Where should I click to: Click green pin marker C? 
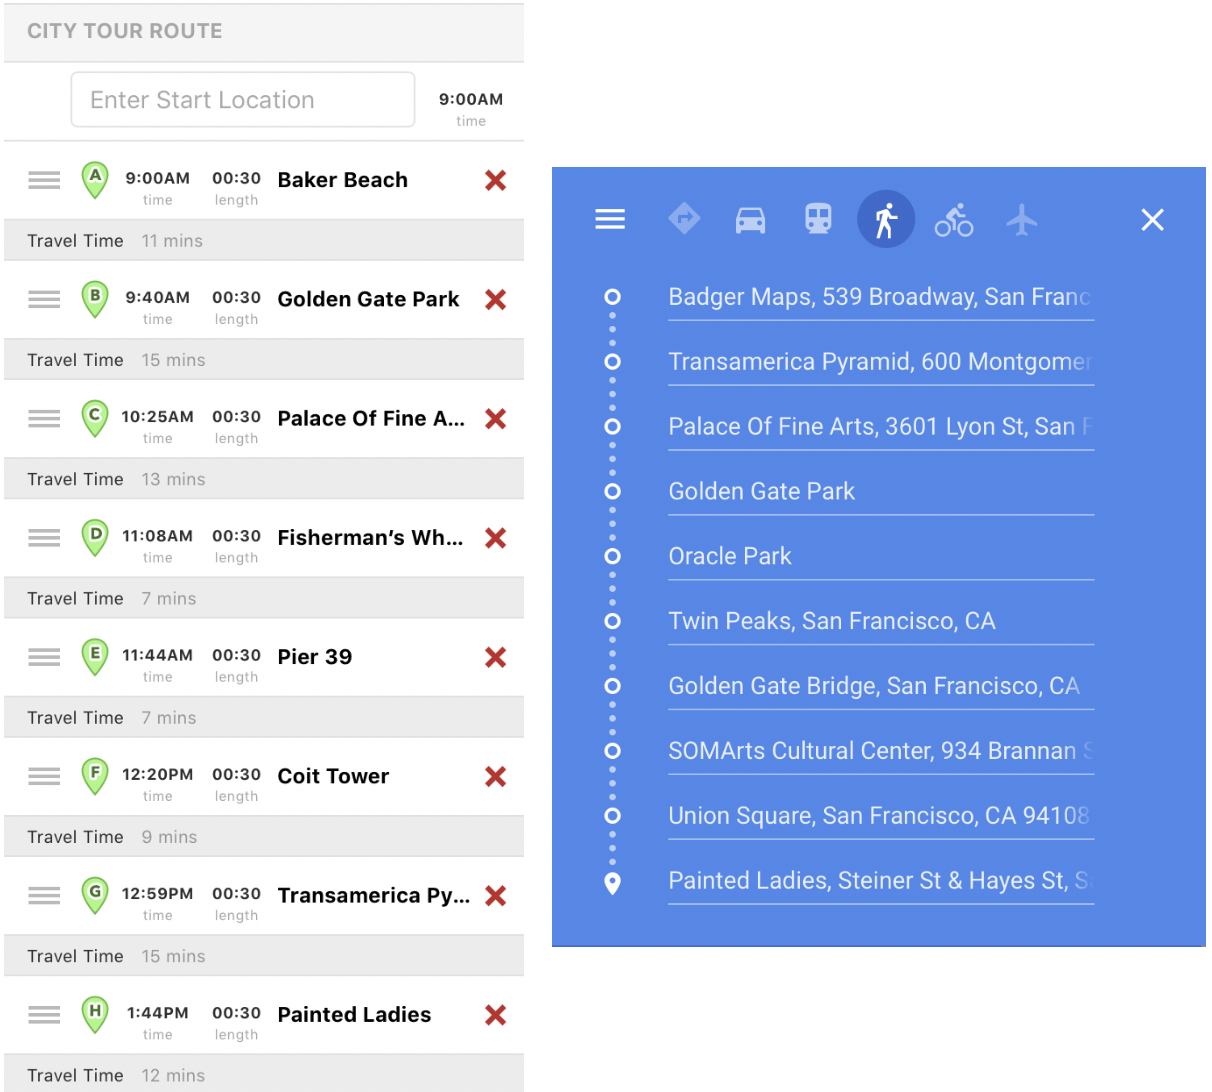coord(95,418)
